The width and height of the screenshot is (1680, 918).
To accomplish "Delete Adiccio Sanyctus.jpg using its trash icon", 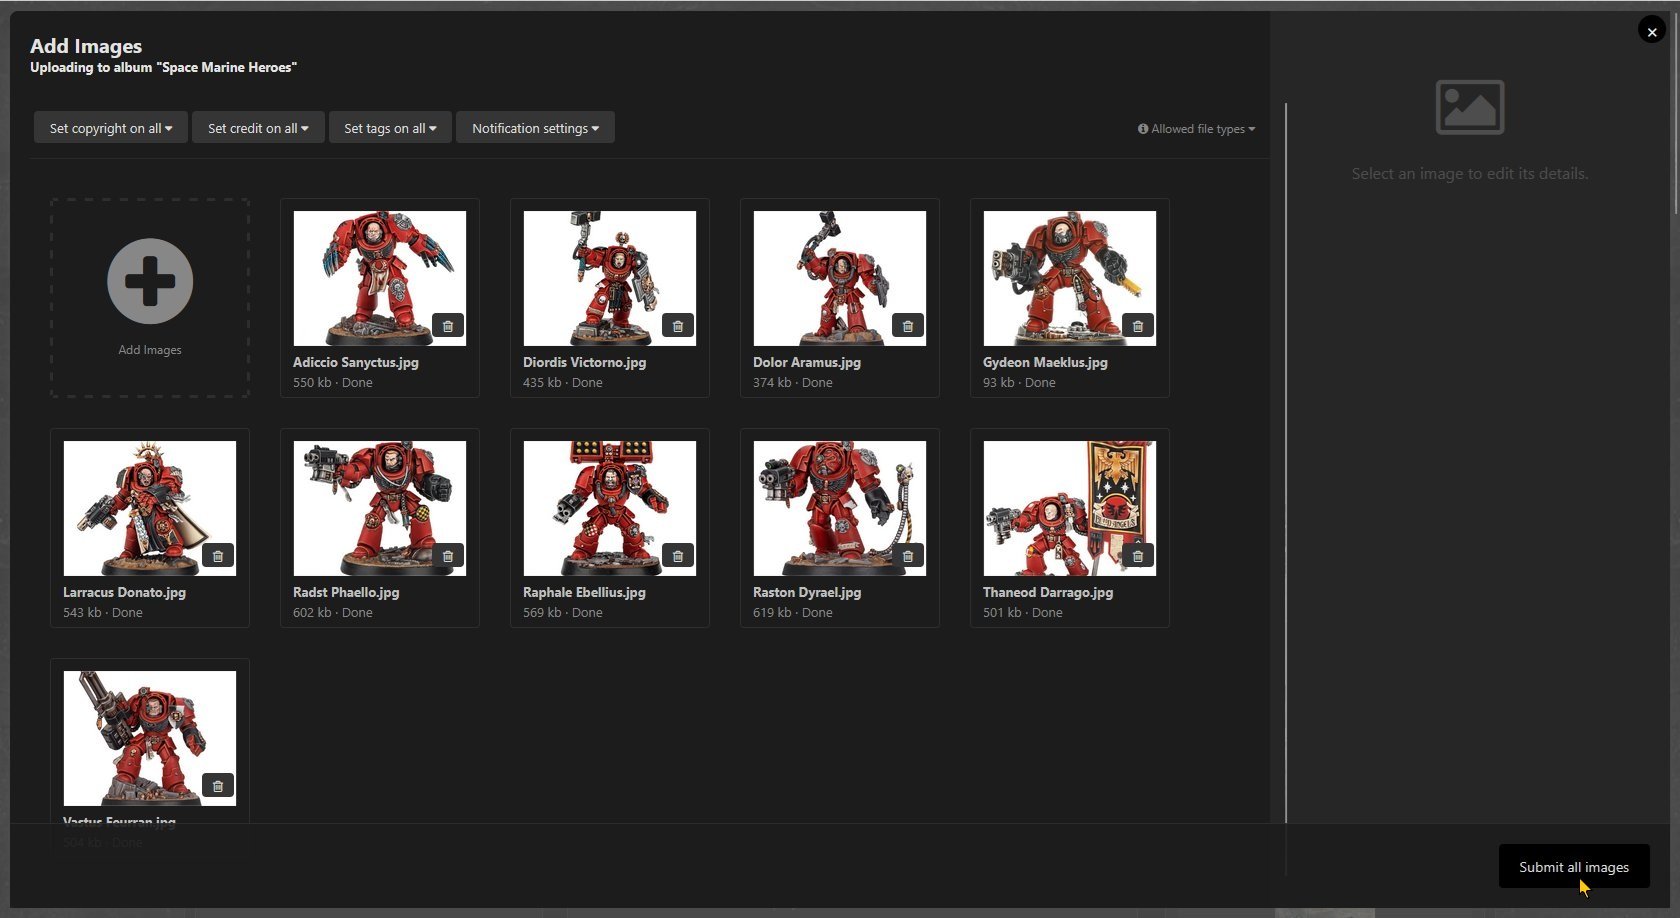I will tap(448, 326).
